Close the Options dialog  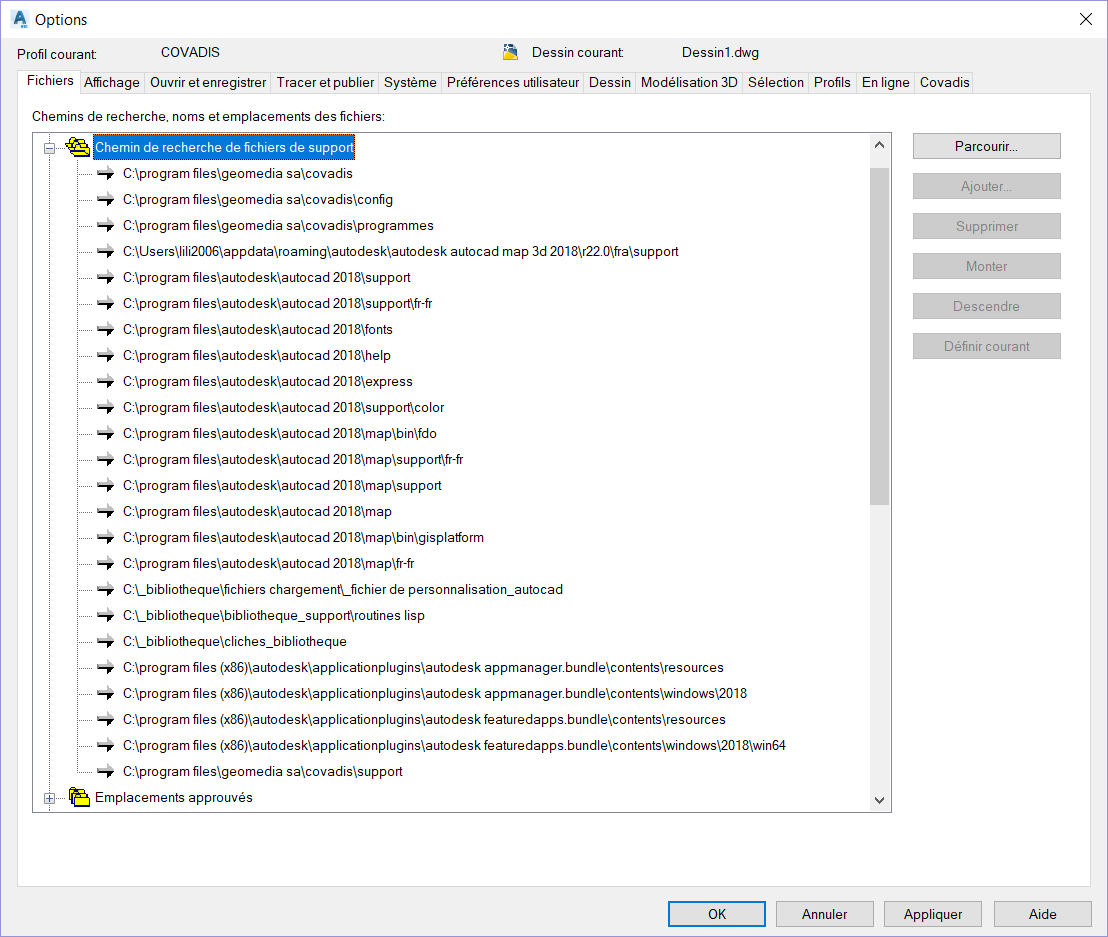(1085, 19)
